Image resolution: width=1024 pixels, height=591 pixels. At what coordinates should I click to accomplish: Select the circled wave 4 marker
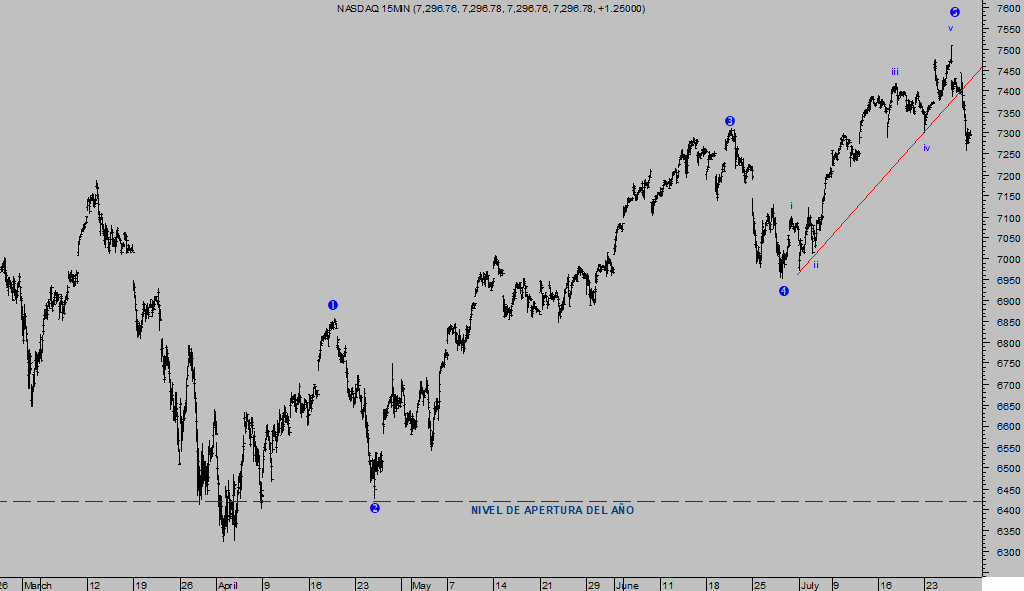tap(784, 291)
